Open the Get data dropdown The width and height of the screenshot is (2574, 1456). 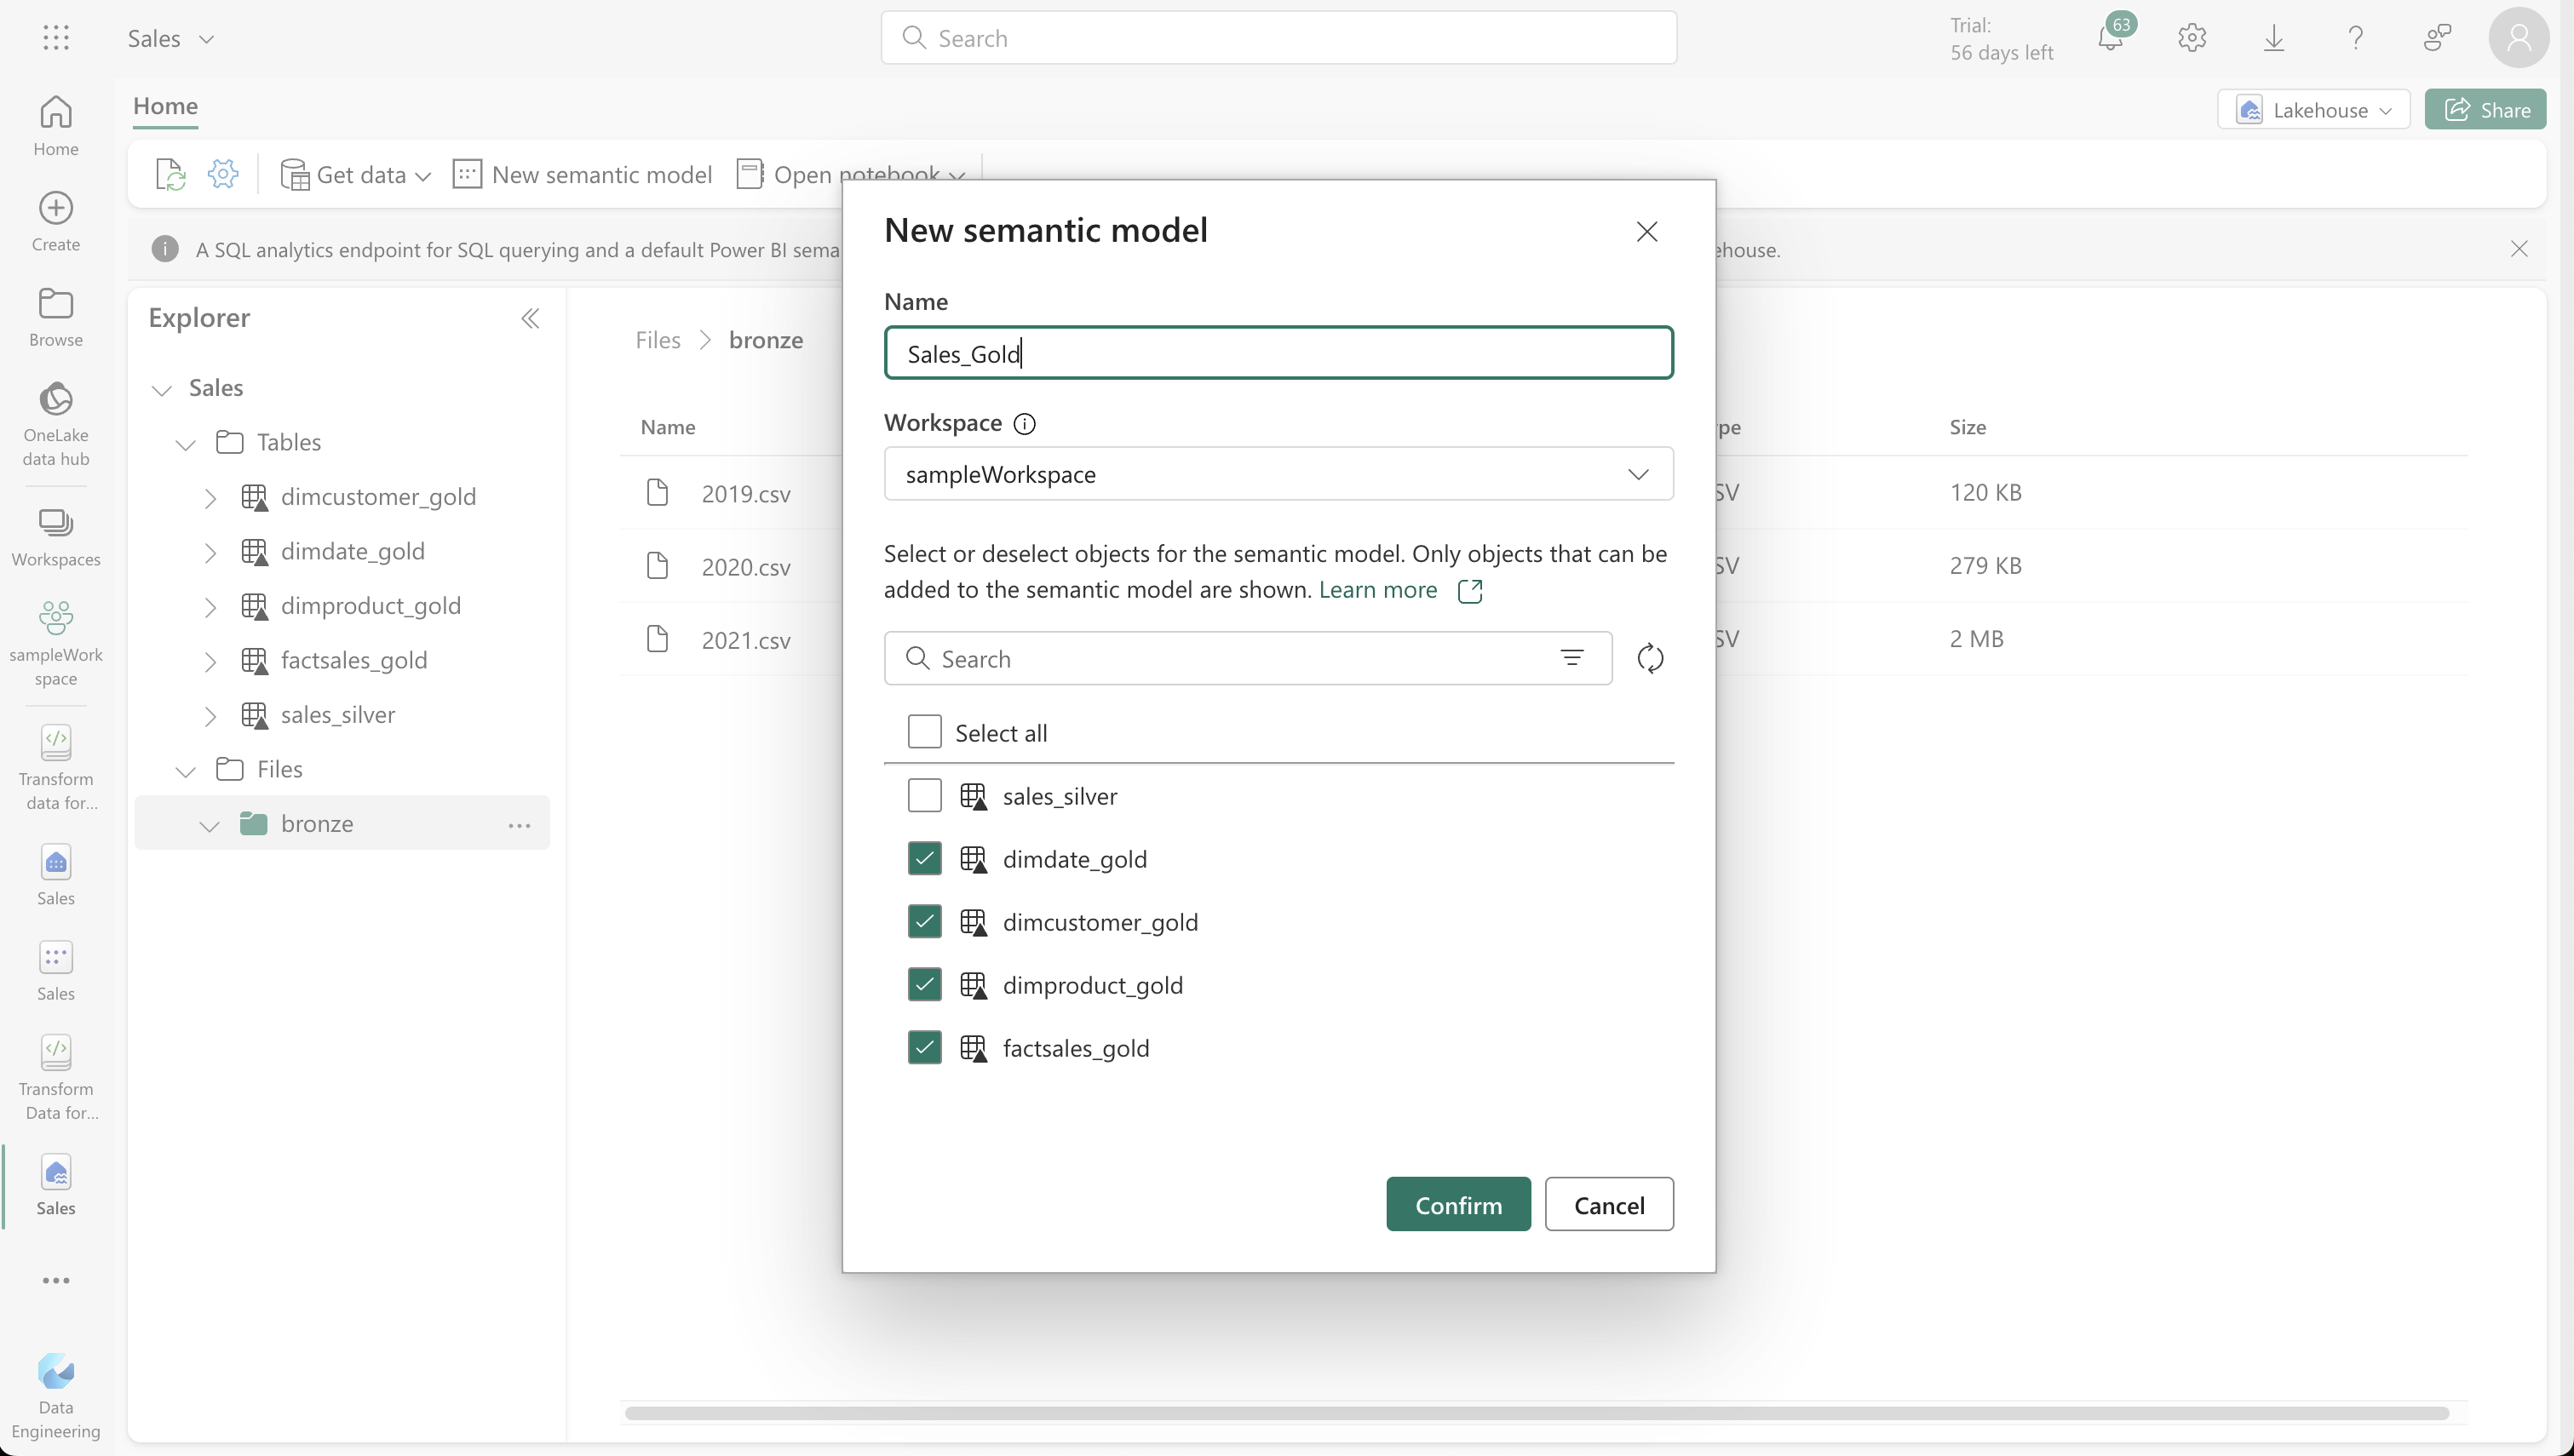tap(355, 174)
